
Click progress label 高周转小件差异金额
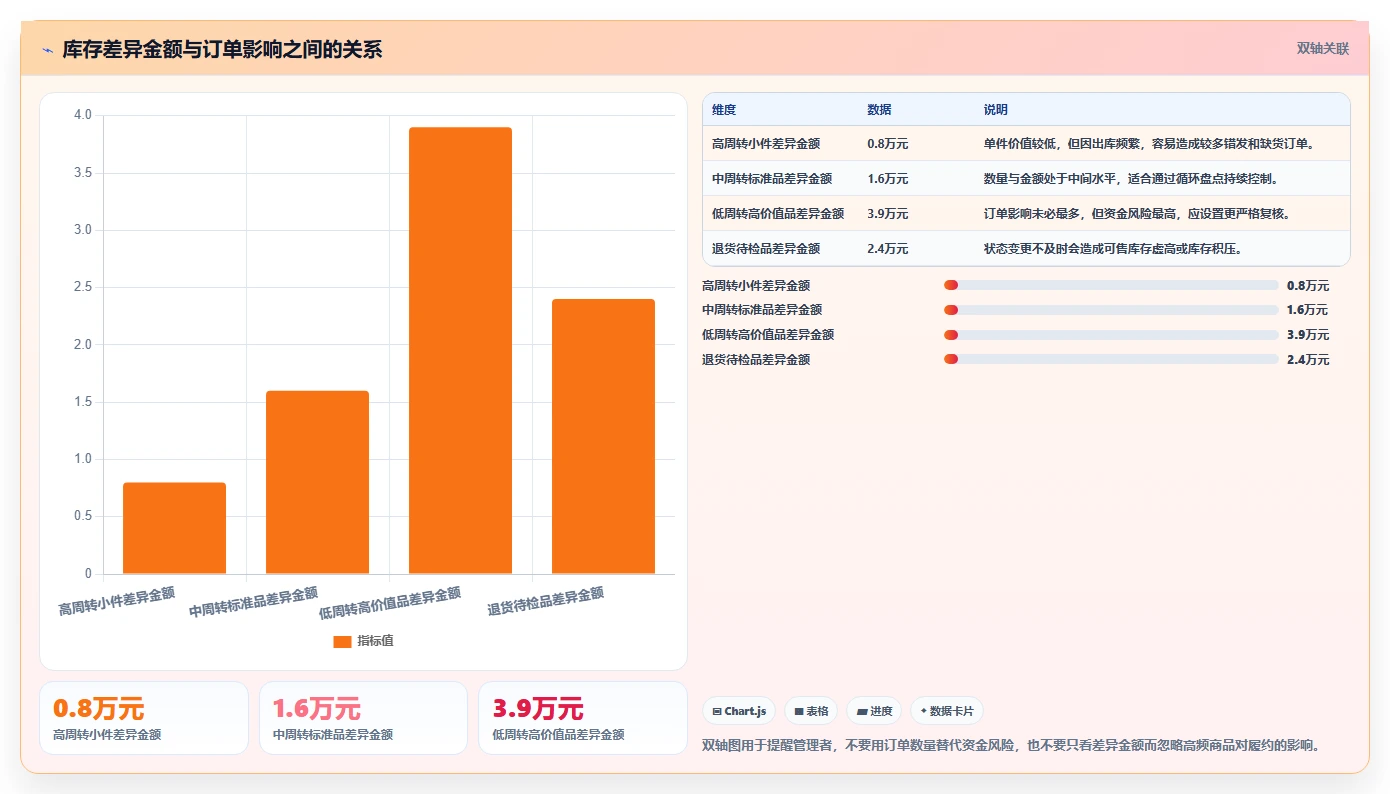pos(756,285)
